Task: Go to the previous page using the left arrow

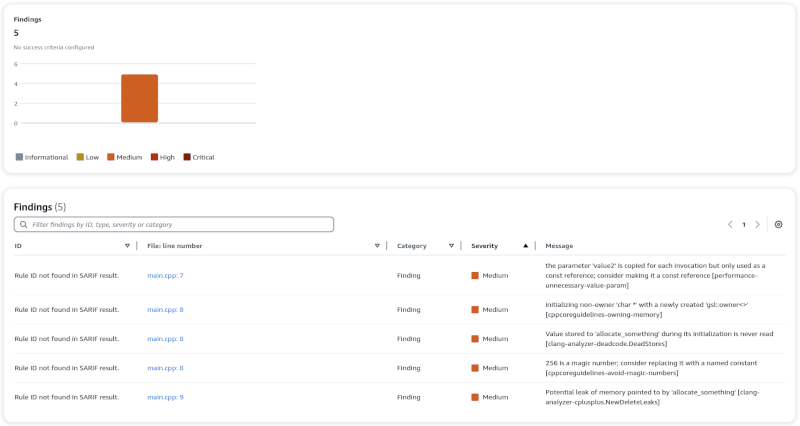Action: 730,225
